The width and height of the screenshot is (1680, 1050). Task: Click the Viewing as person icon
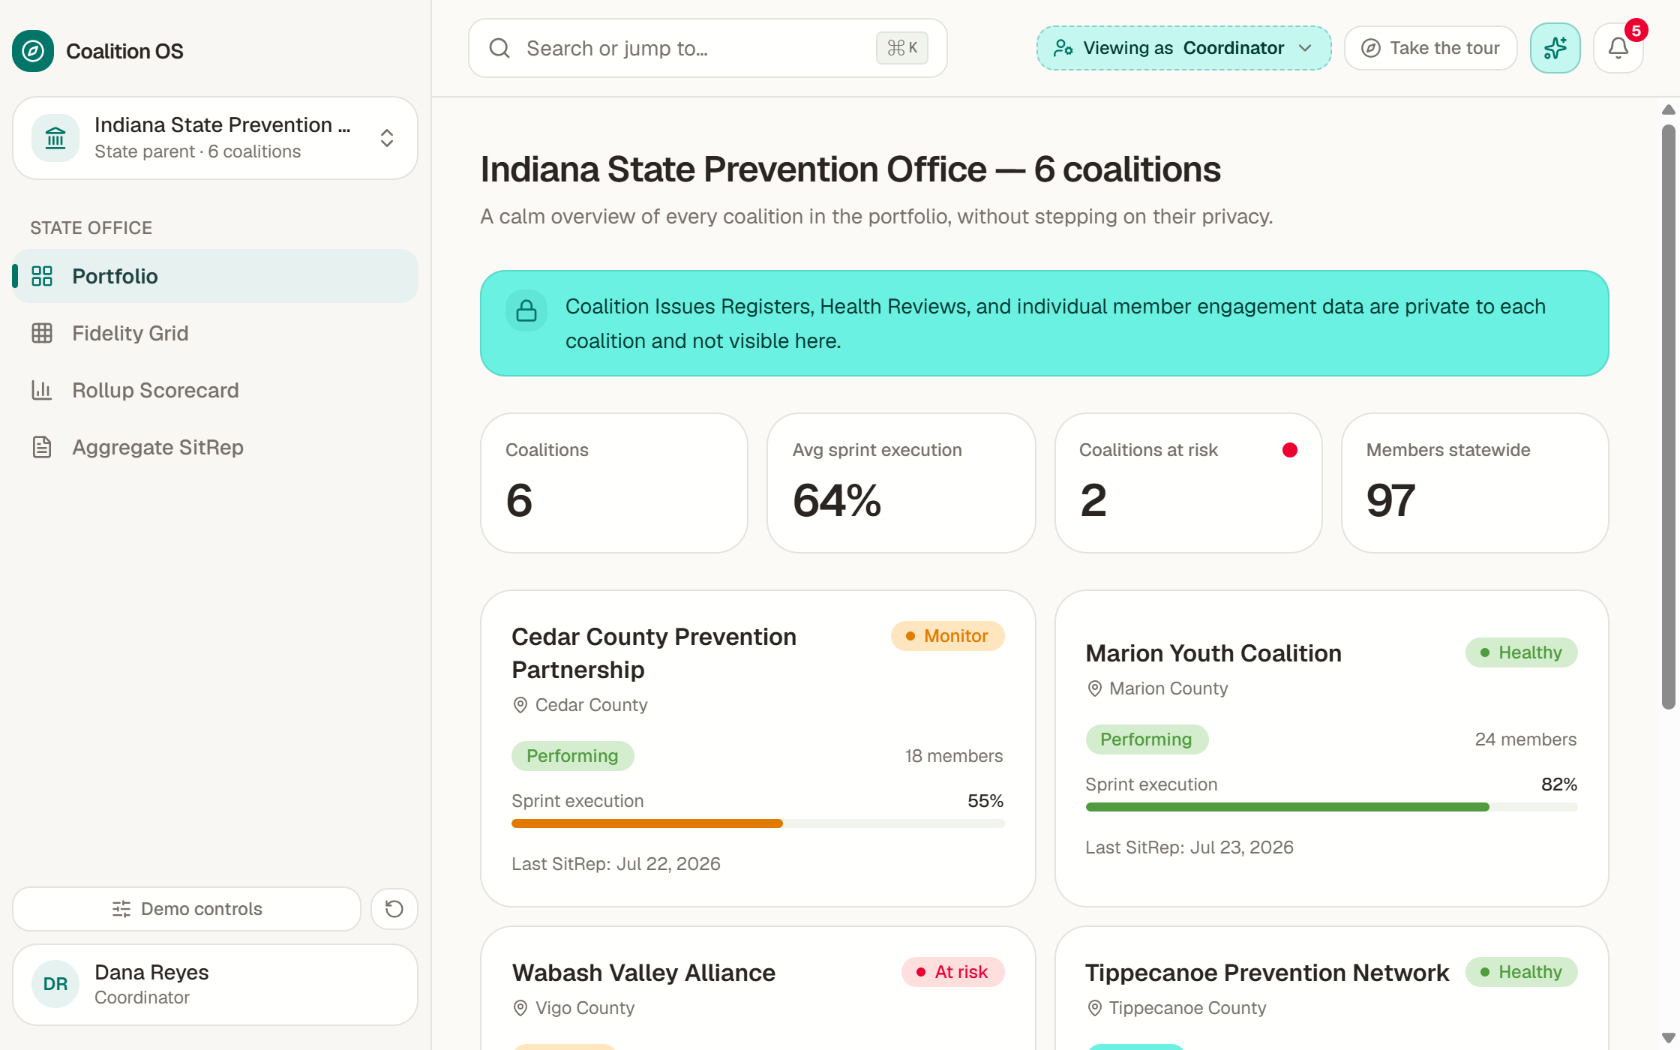(1064, 48)
